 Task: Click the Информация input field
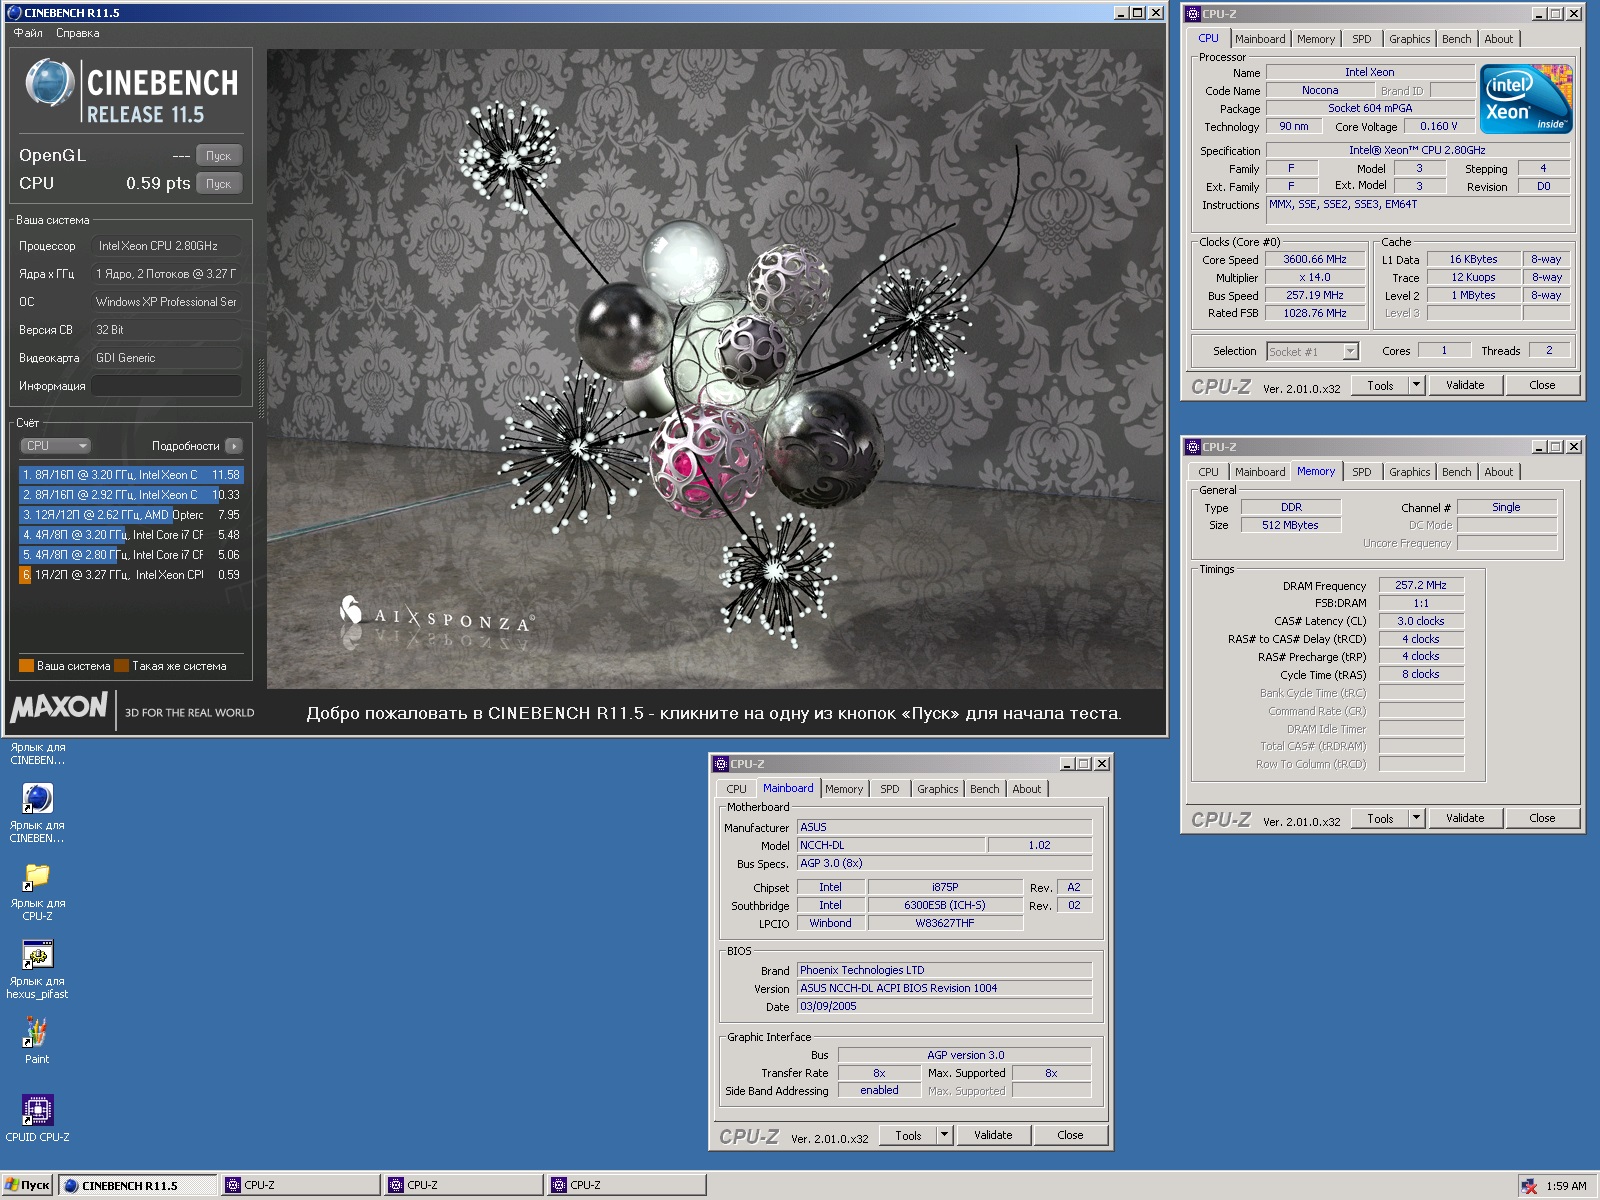[167, 386]
